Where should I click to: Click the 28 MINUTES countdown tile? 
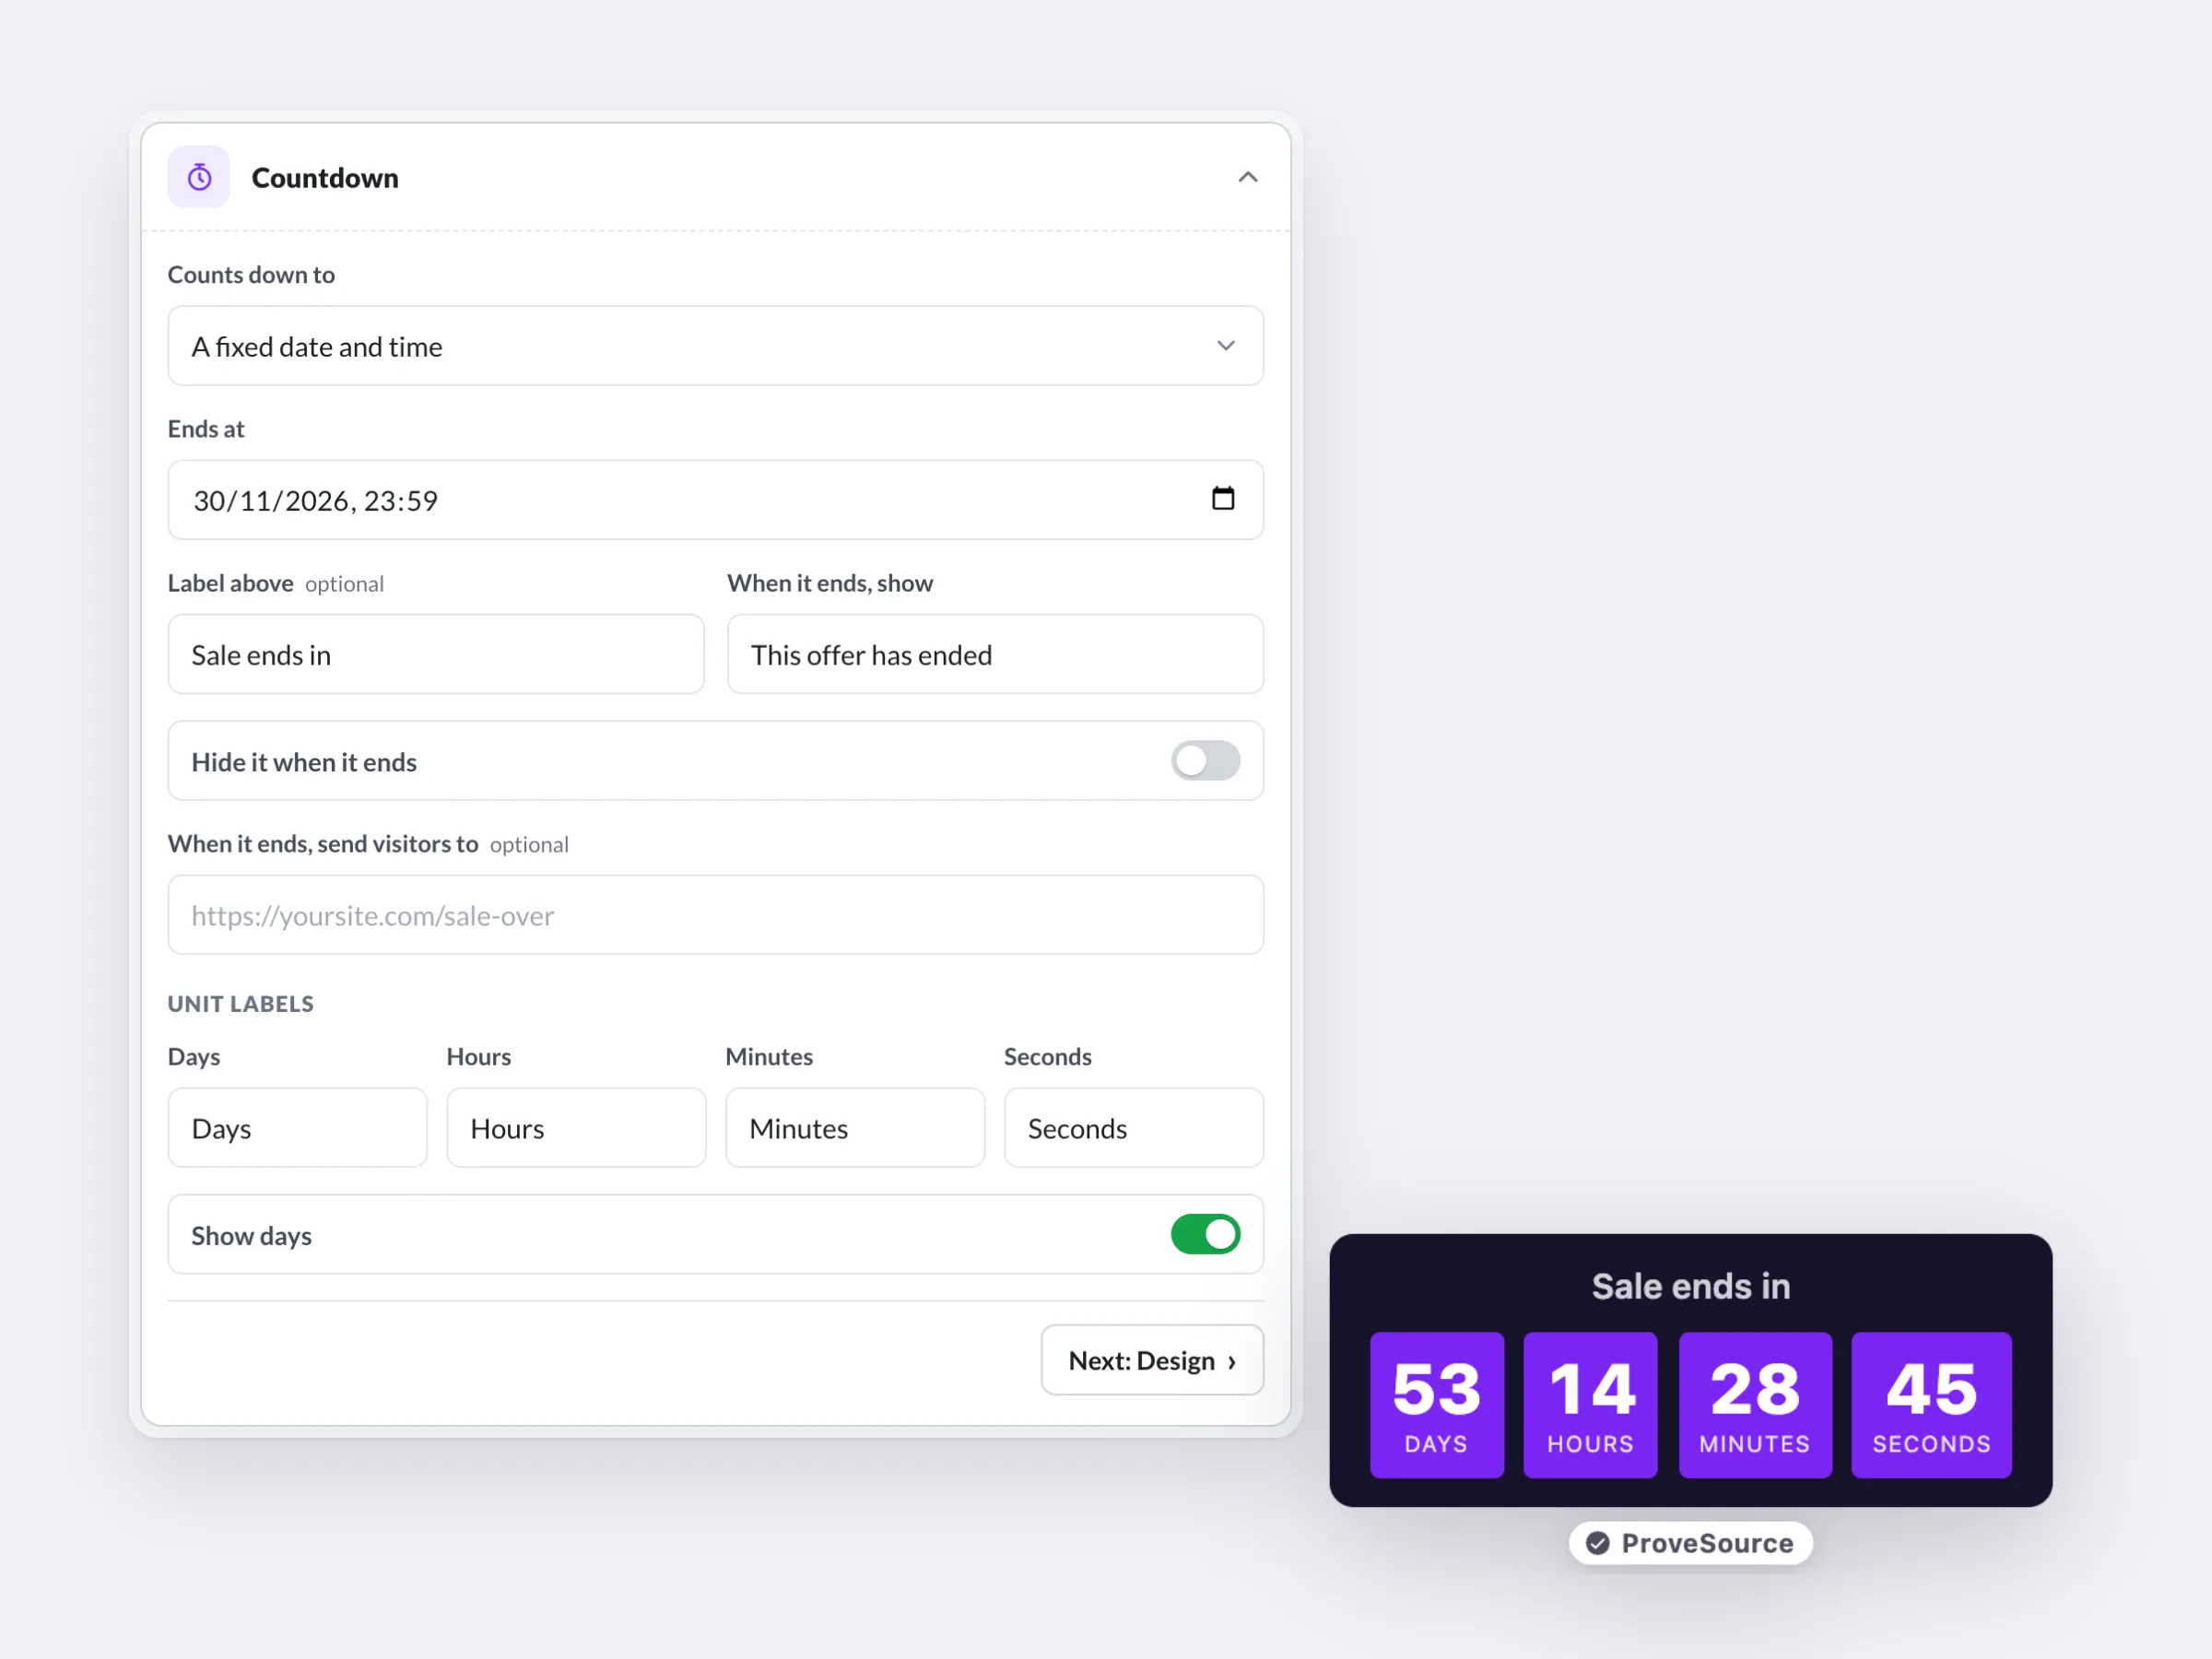pos(1755,1404)
